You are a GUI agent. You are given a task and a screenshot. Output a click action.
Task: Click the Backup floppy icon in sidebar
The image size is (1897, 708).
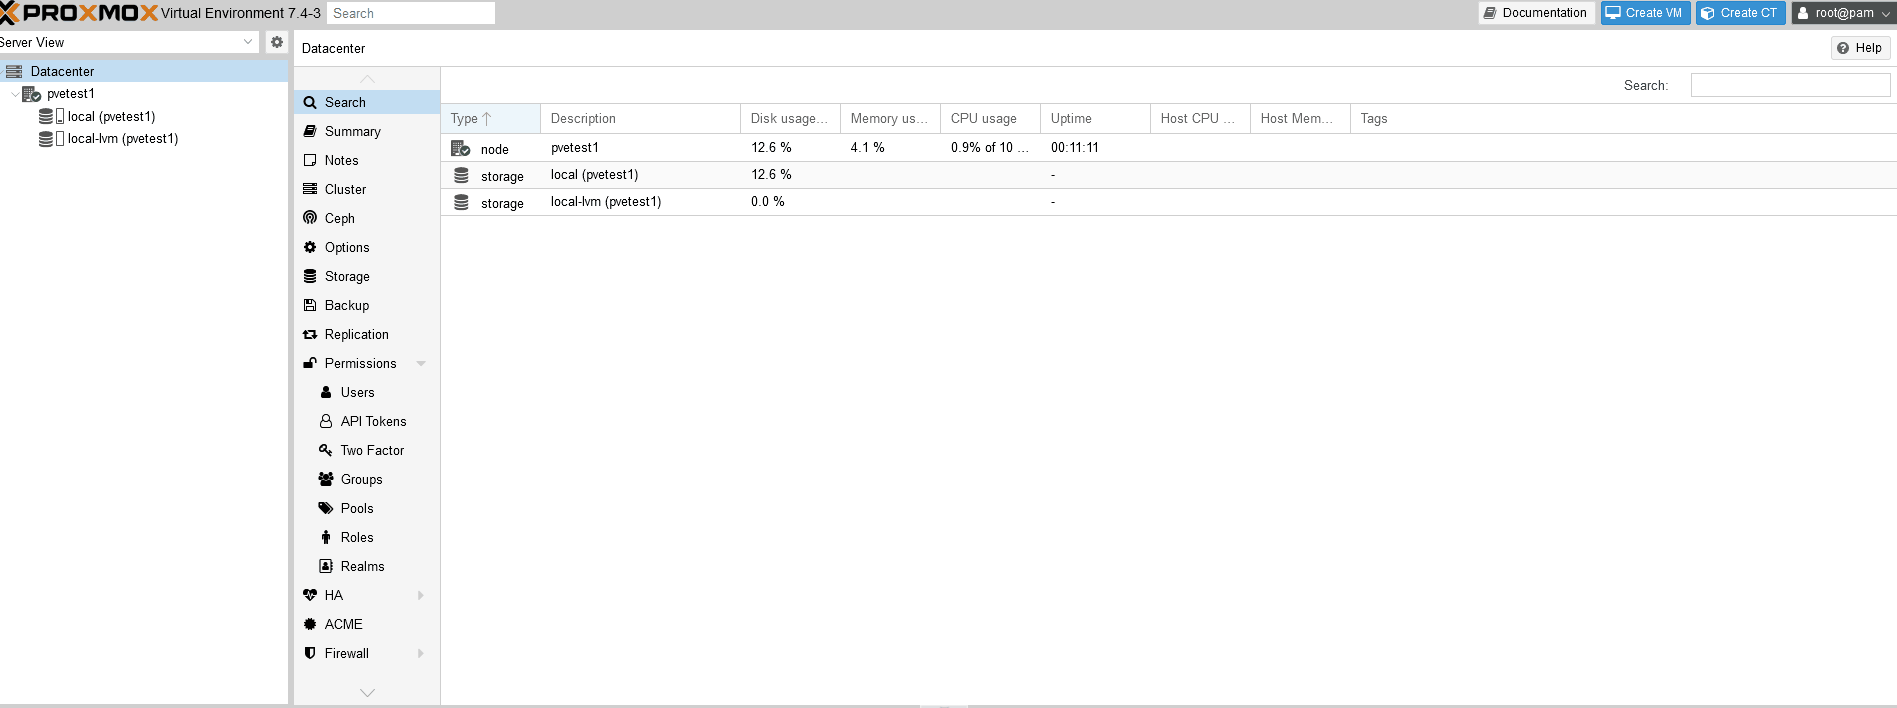pos(310,305)
